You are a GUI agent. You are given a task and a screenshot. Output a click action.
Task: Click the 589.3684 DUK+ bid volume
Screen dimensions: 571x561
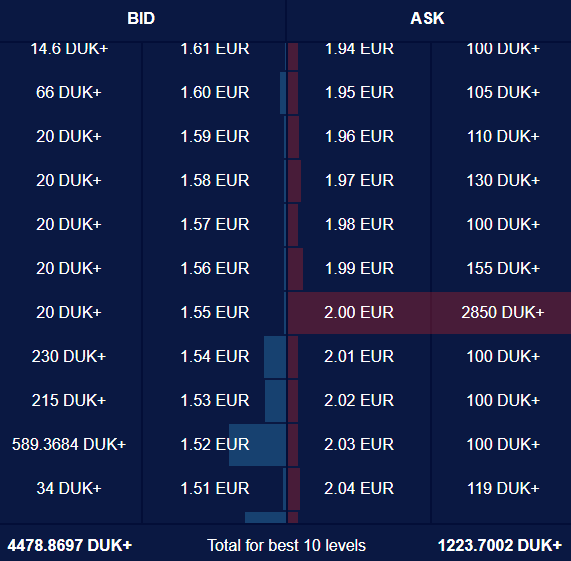[69, 444]
